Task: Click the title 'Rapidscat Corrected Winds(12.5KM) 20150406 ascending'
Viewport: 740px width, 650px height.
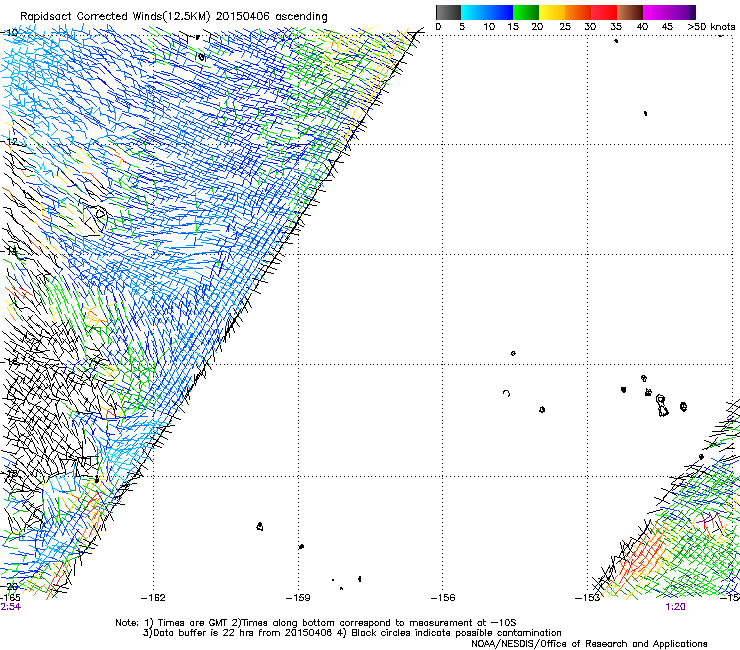Action: click(x=174, y=16)
